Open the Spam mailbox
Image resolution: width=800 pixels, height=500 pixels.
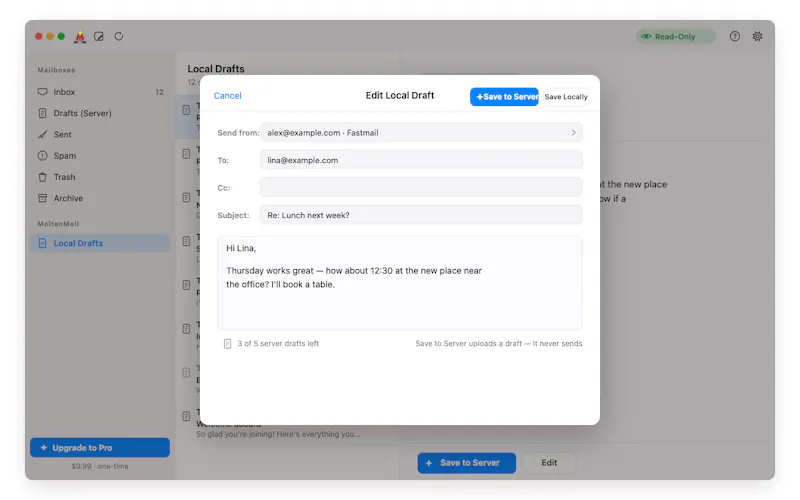coord(100,156)
